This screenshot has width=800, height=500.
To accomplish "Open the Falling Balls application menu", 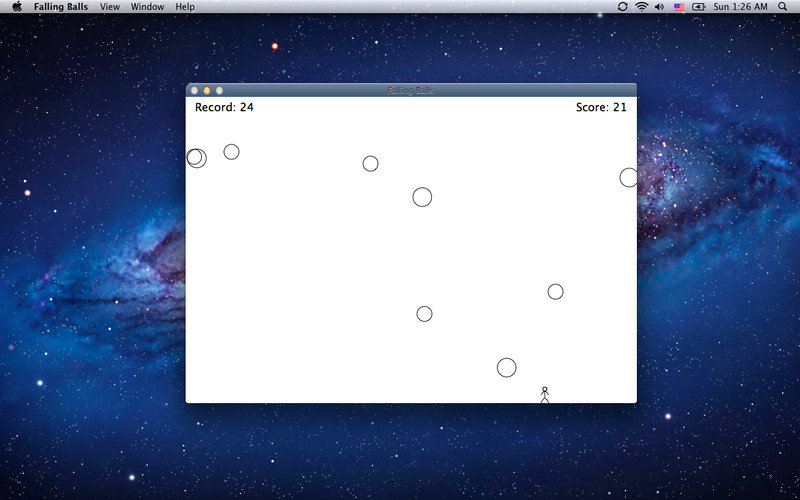I will click(60, 7).
